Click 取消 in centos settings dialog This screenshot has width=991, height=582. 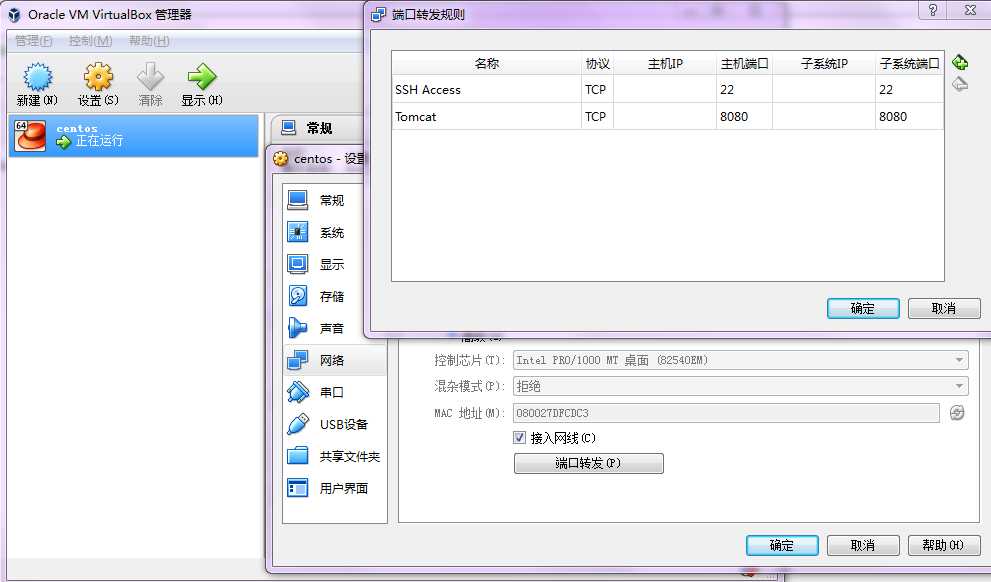(863, 545)
